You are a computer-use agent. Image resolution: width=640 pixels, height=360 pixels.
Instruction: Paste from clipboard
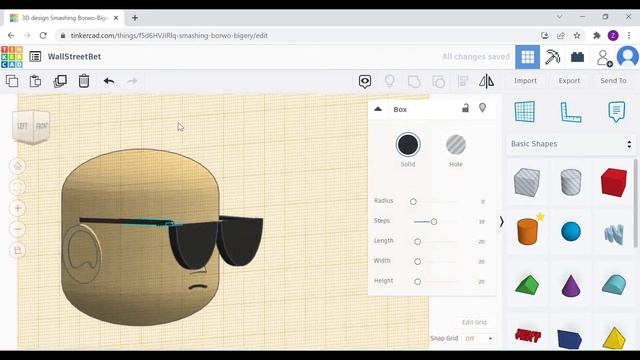[36, 81]
